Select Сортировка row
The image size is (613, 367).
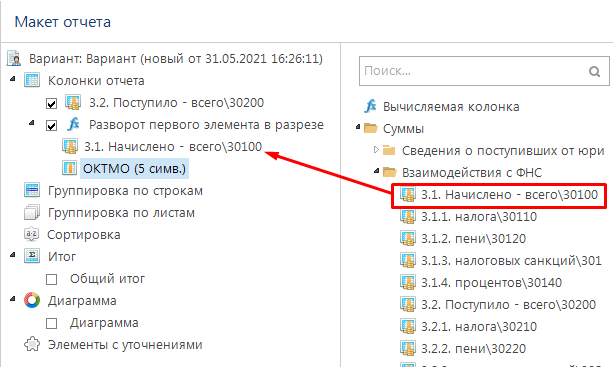click(84, 235)
